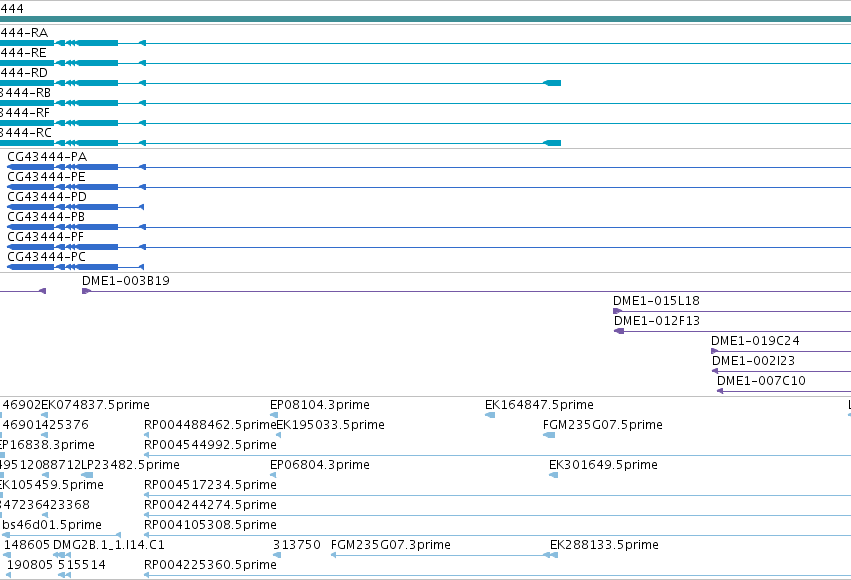Click the 444-RA transcript label
This screenshot has height=580, width=851.
click(x=24, y=33)
